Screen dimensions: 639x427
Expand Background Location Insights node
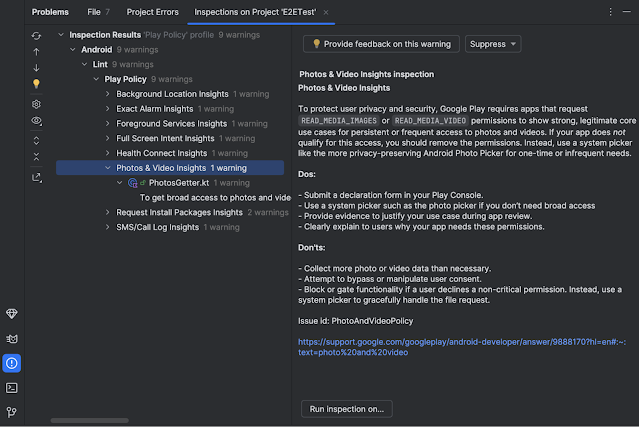click(x=107, y=94)
